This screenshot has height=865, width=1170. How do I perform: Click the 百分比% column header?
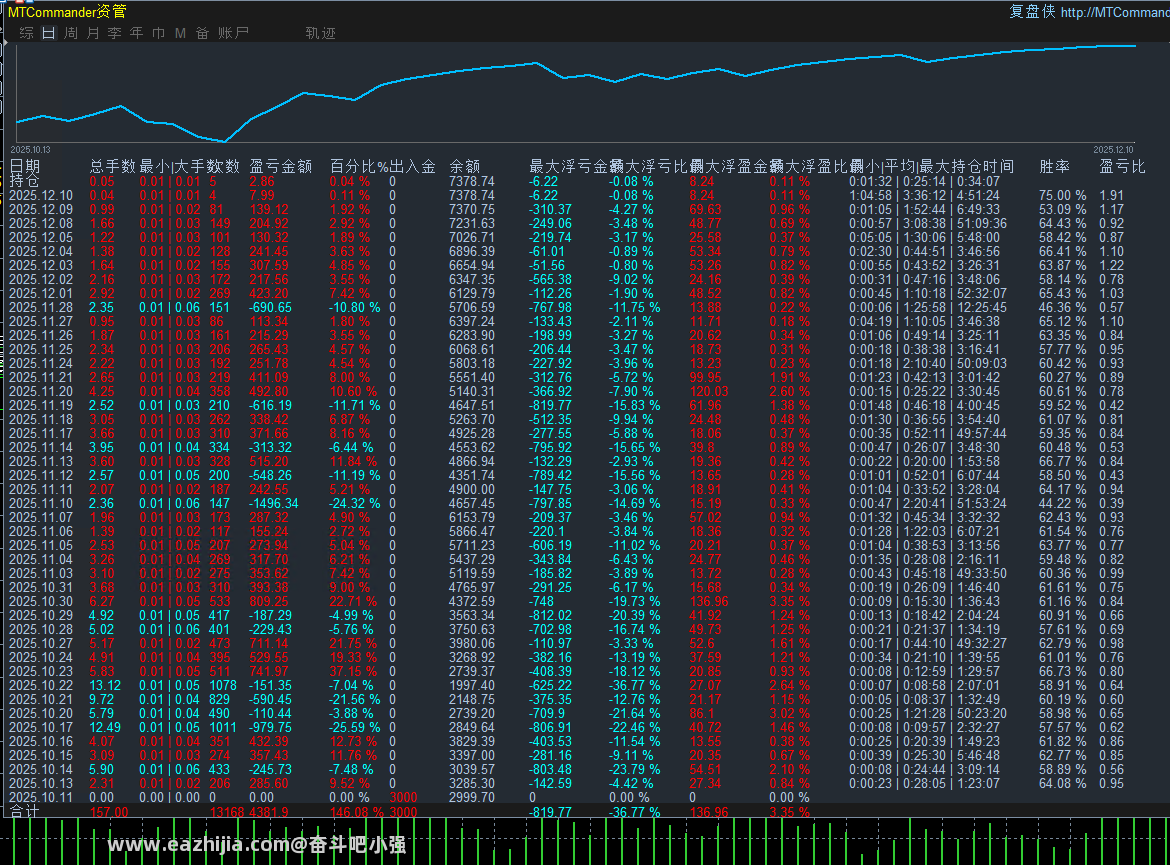point(359,166)
